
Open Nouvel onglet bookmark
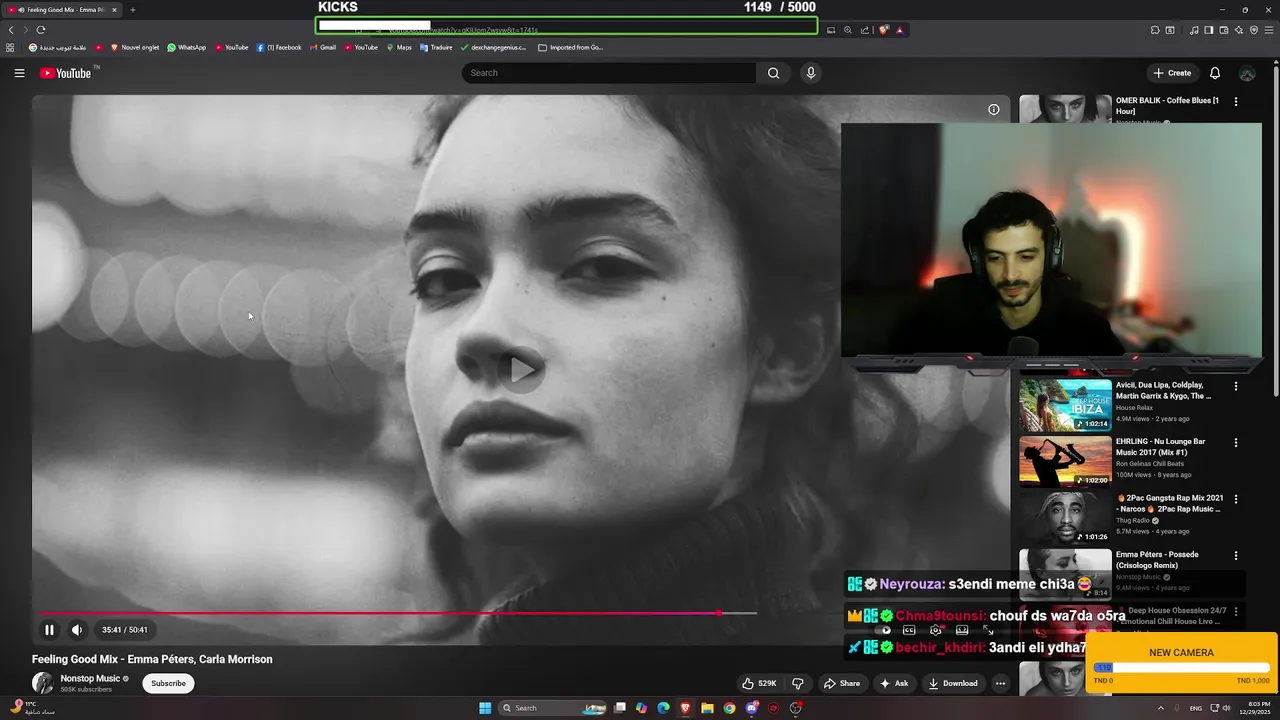click(135, 47)
